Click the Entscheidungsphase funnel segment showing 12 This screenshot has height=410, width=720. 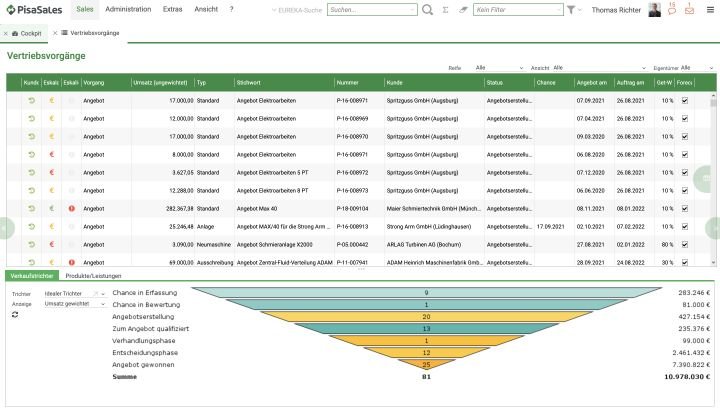(426, 353)
